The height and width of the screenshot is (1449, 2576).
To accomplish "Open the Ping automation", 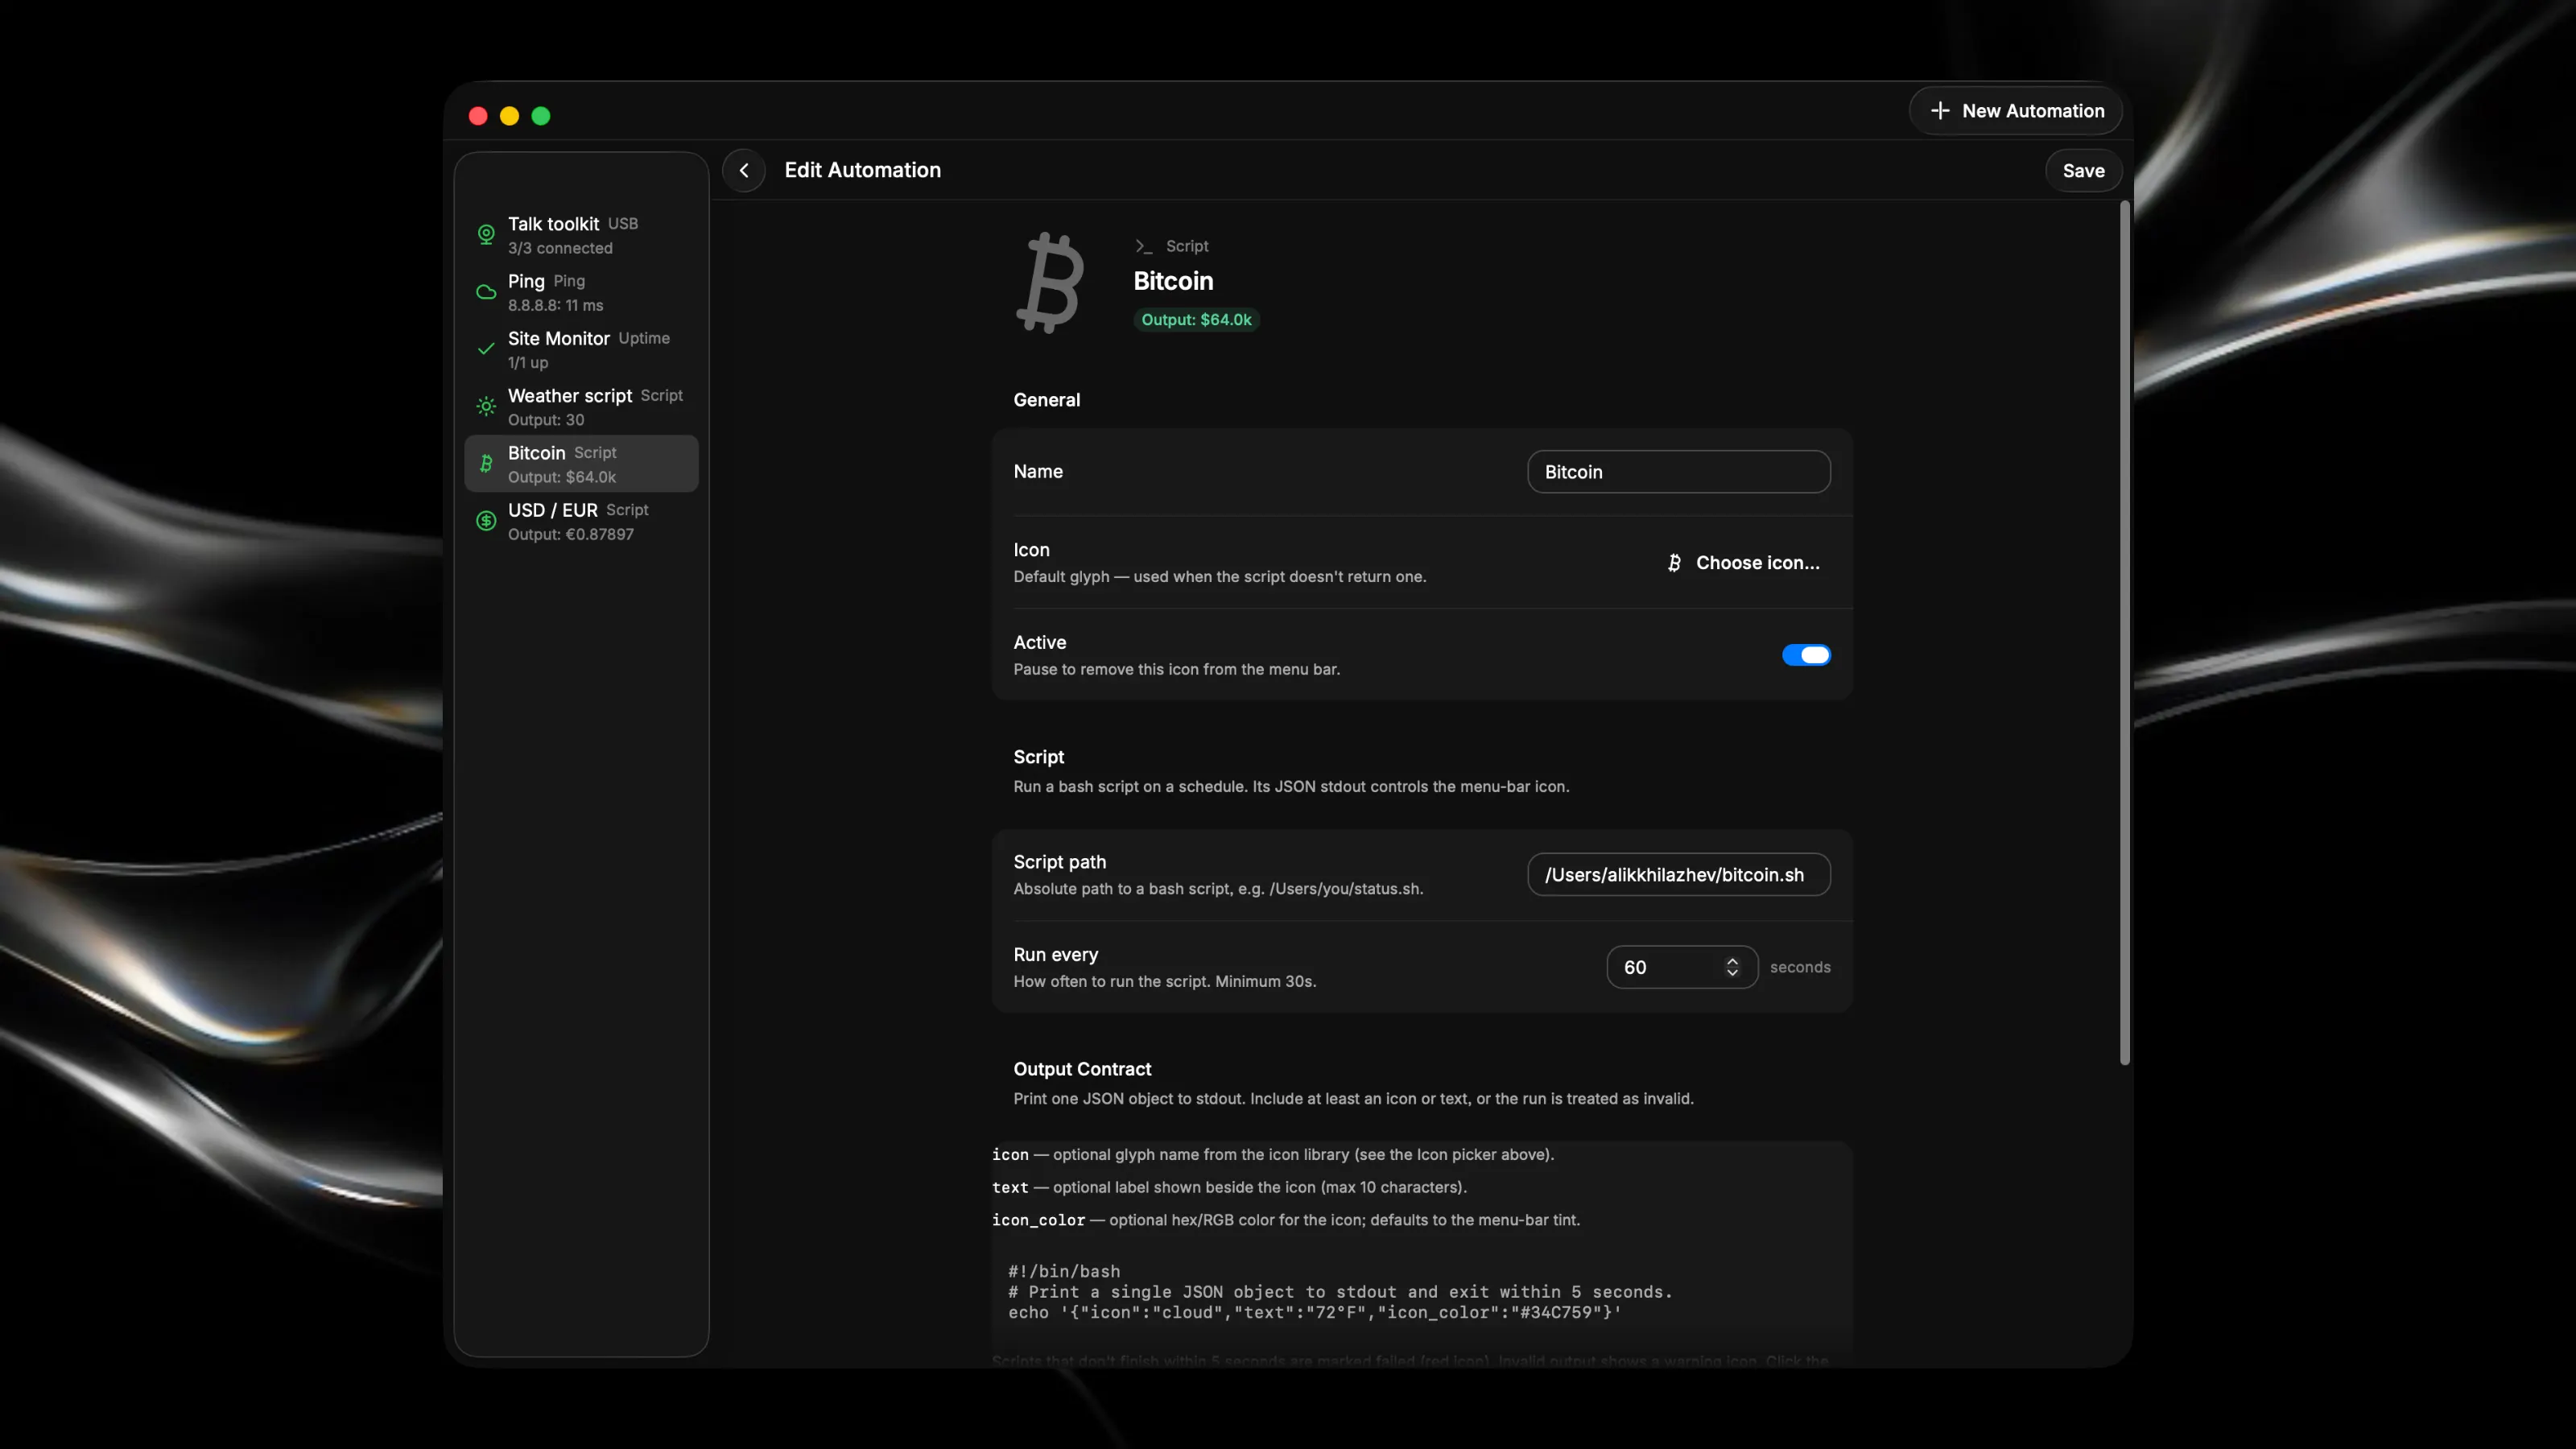I will 581,292.
